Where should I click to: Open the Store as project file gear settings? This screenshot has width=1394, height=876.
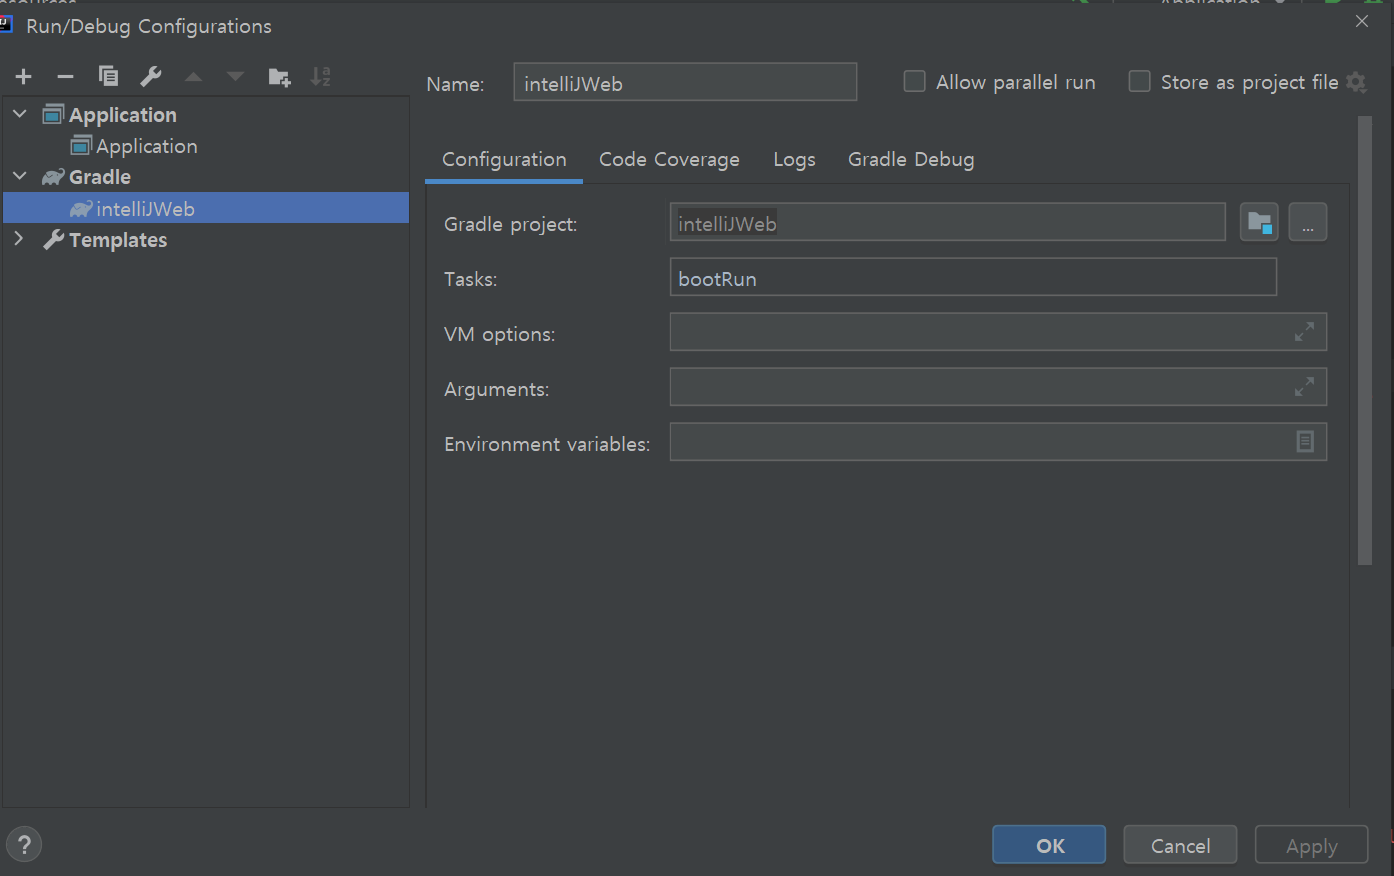click(1356, 82)
